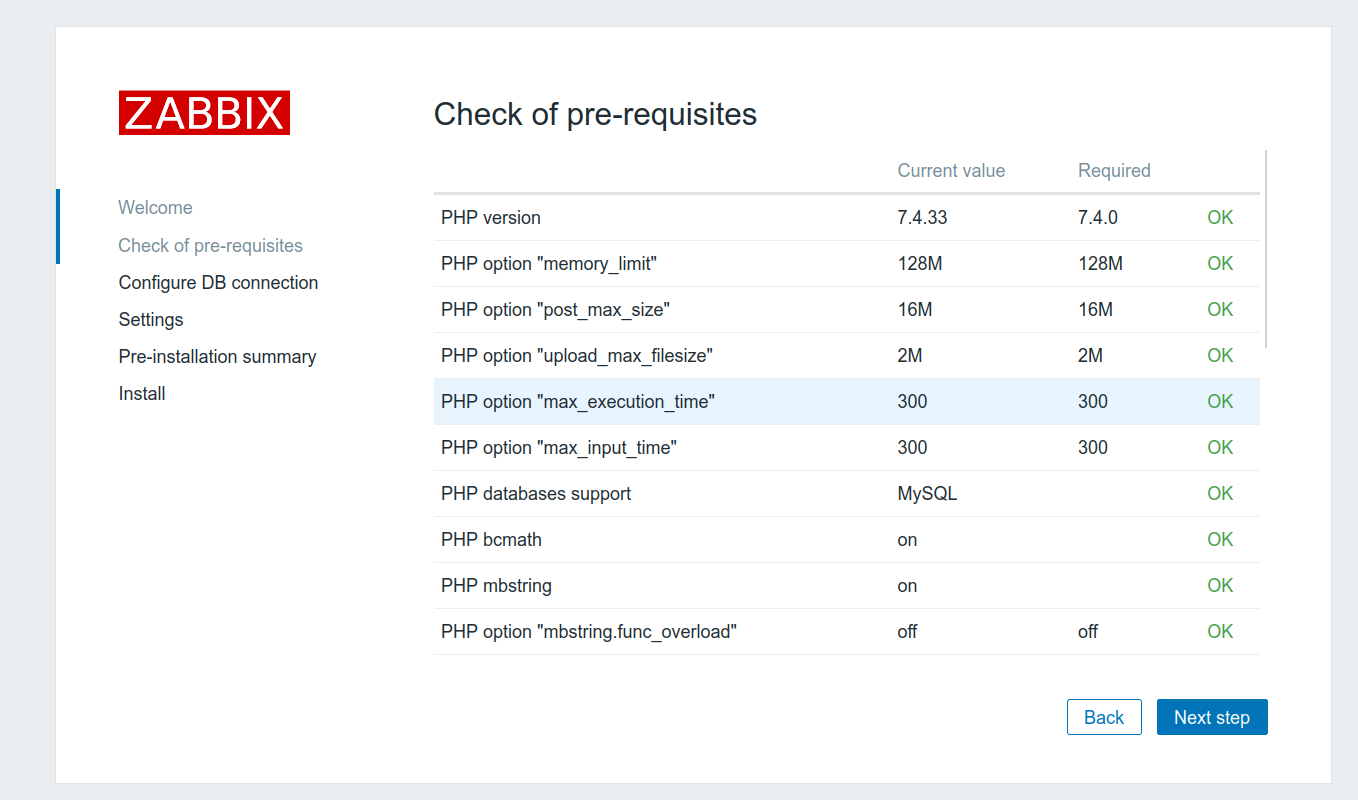
Task: Click the max_input_time option row
Action: pos(846,448)
